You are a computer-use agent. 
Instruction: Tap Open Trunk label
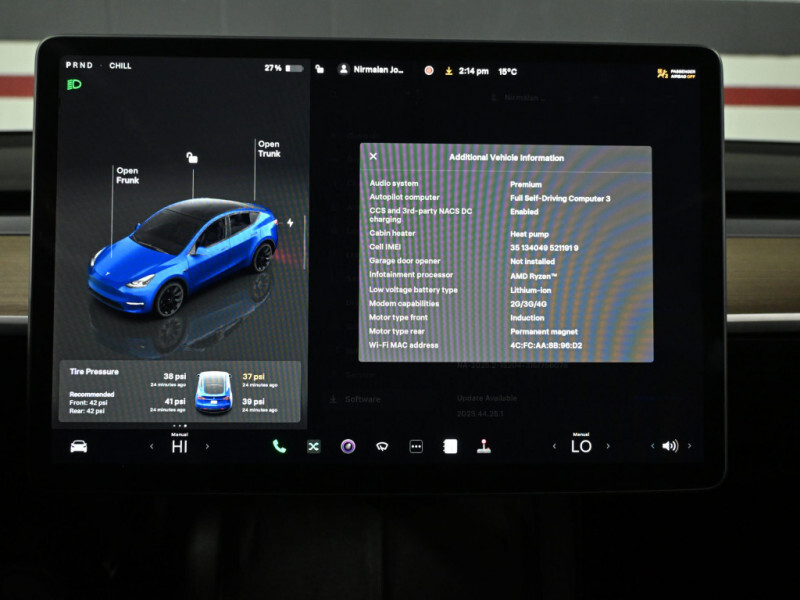coord(269,149)
